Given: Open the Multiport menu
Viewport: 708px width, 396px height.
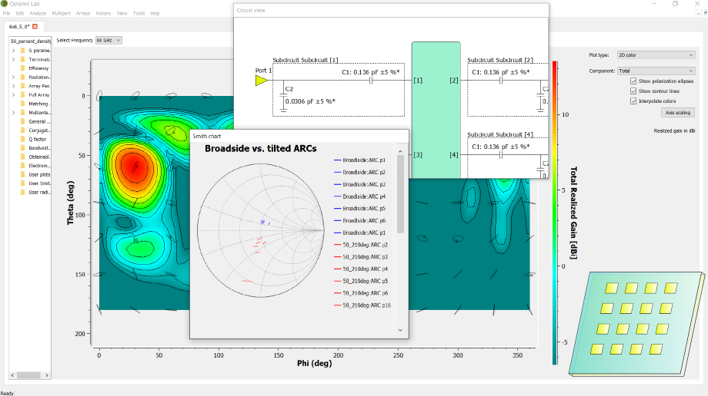Looking at the screenshot, I should coord(61,13).
